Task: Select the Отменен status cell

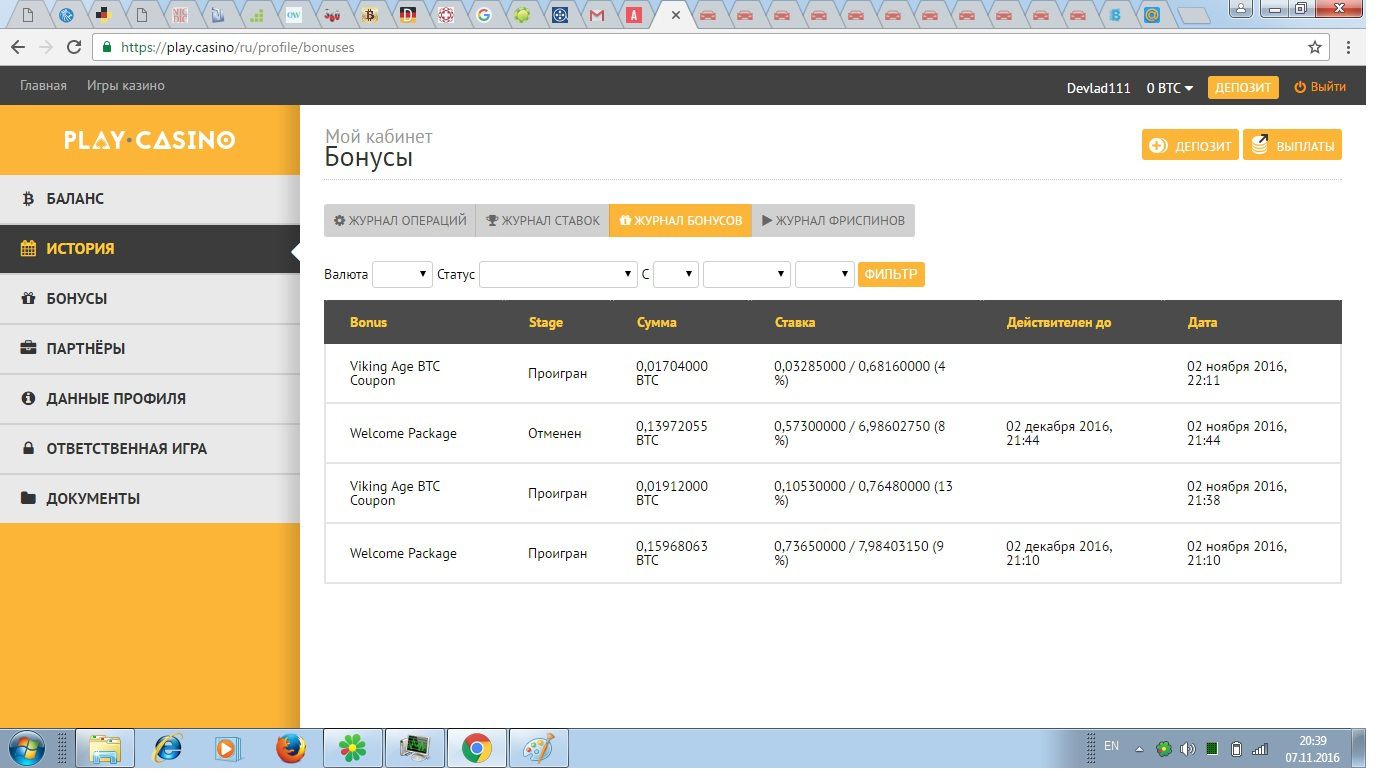Action: coord(555,434)
